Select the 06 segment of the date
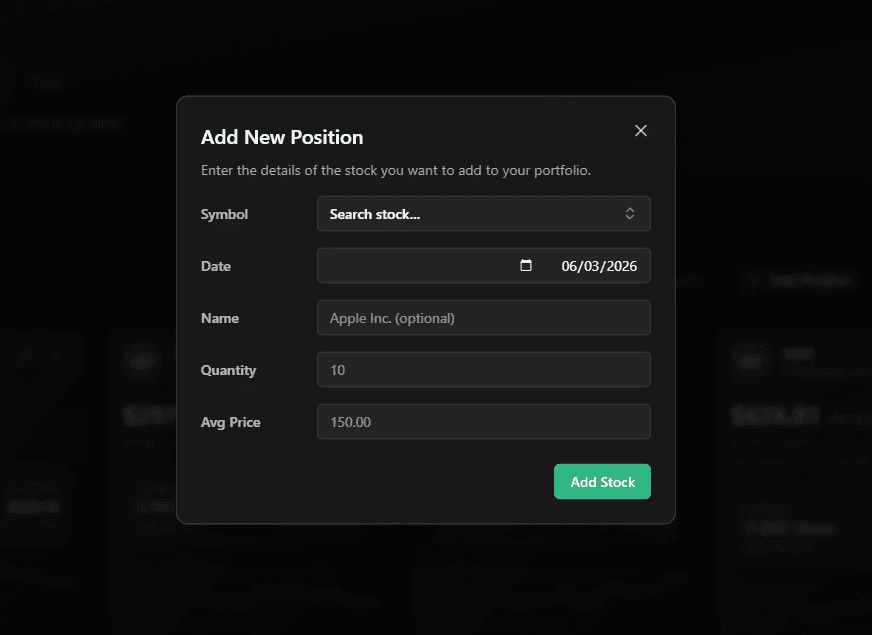872x635 pixels. pyautogui.click(x=569, y=266)
